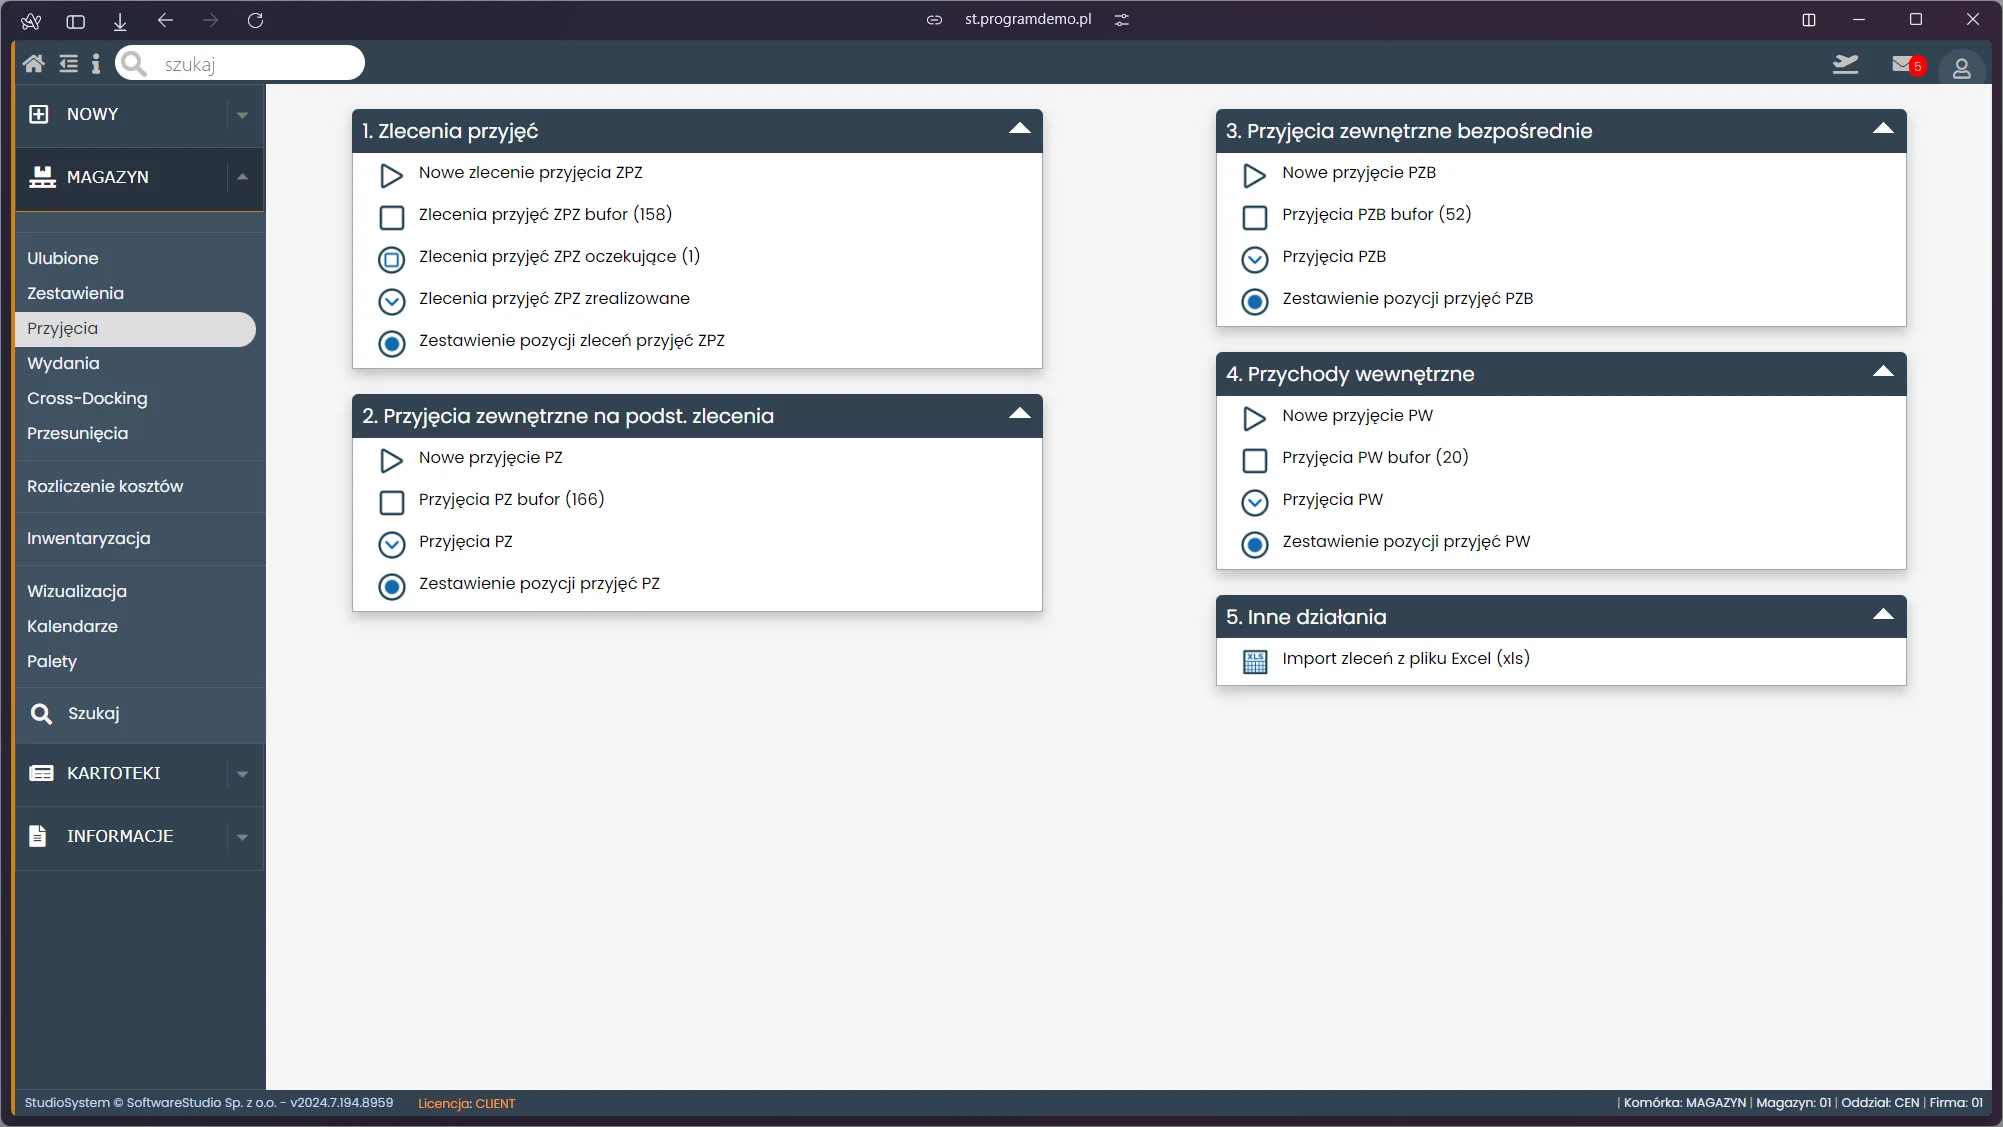The height and width of the screenshot is (1127, 2003).
Task: Click square icon beside Przyjęcia PZB bufor
Action: (1254, 217)
